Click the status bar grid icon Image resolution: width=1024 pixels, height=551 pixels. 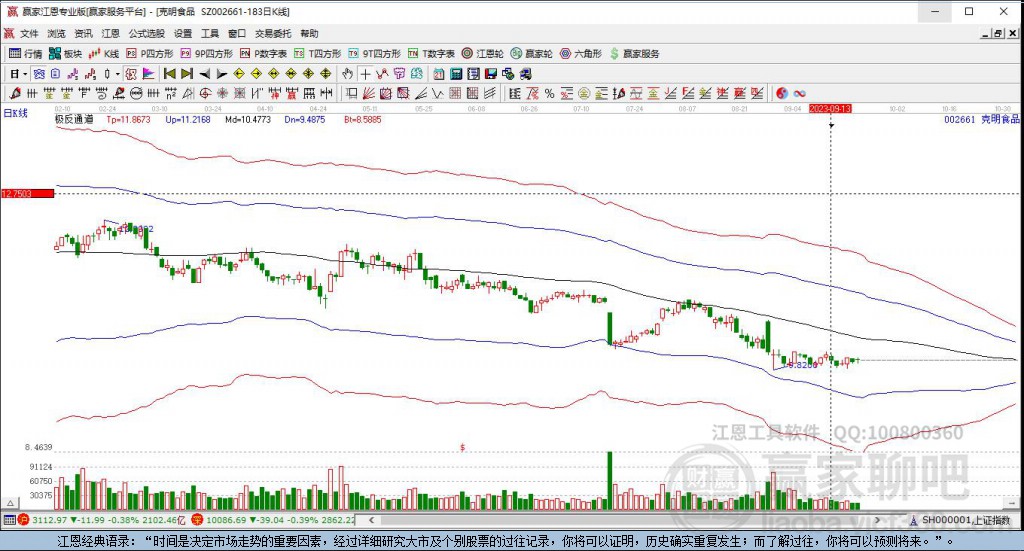9,520
